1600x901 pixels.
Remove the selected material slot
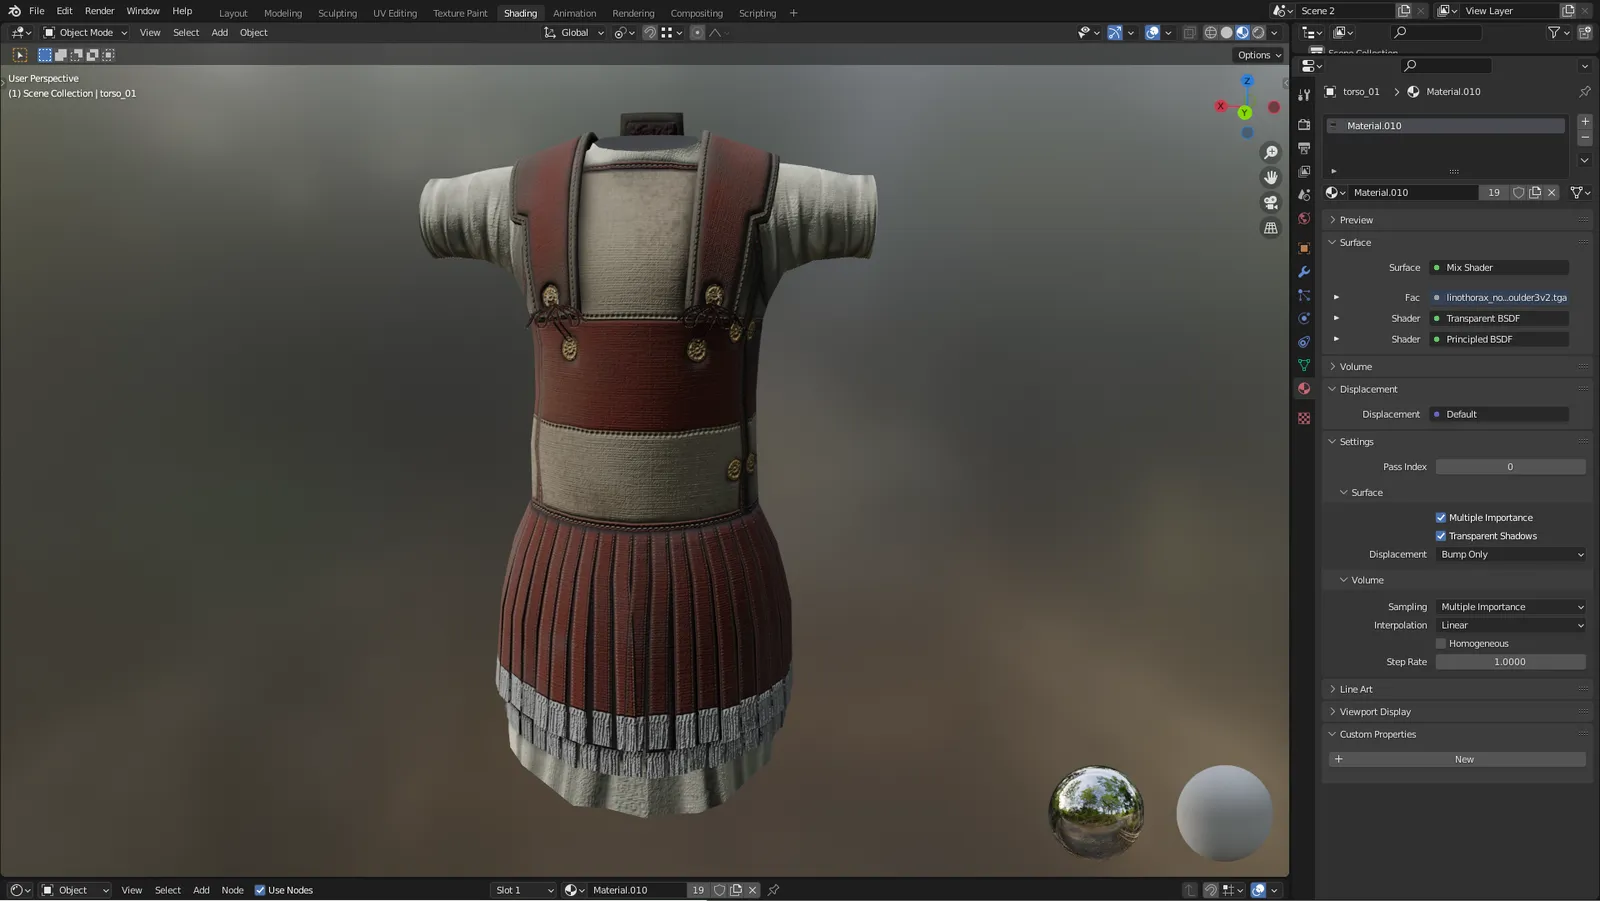[x=1585, y=137]
